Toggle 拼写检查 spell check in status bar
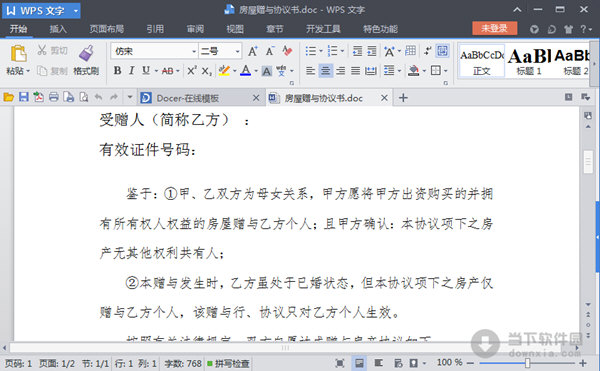The image size is (600, 371). point(228,363)
